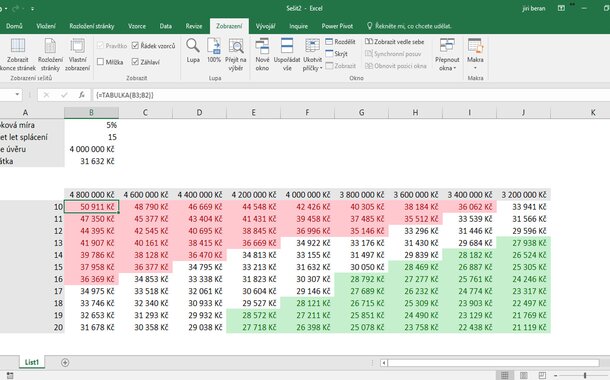Split the window with Rozdělit
Viewport: 610px width, 380px height.
(340, 42)
